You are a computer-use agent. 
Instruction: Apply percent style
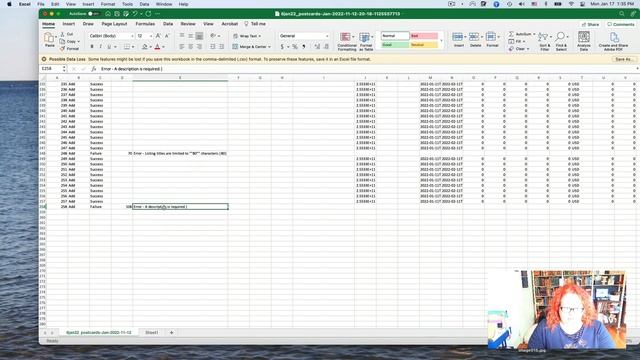295,47
